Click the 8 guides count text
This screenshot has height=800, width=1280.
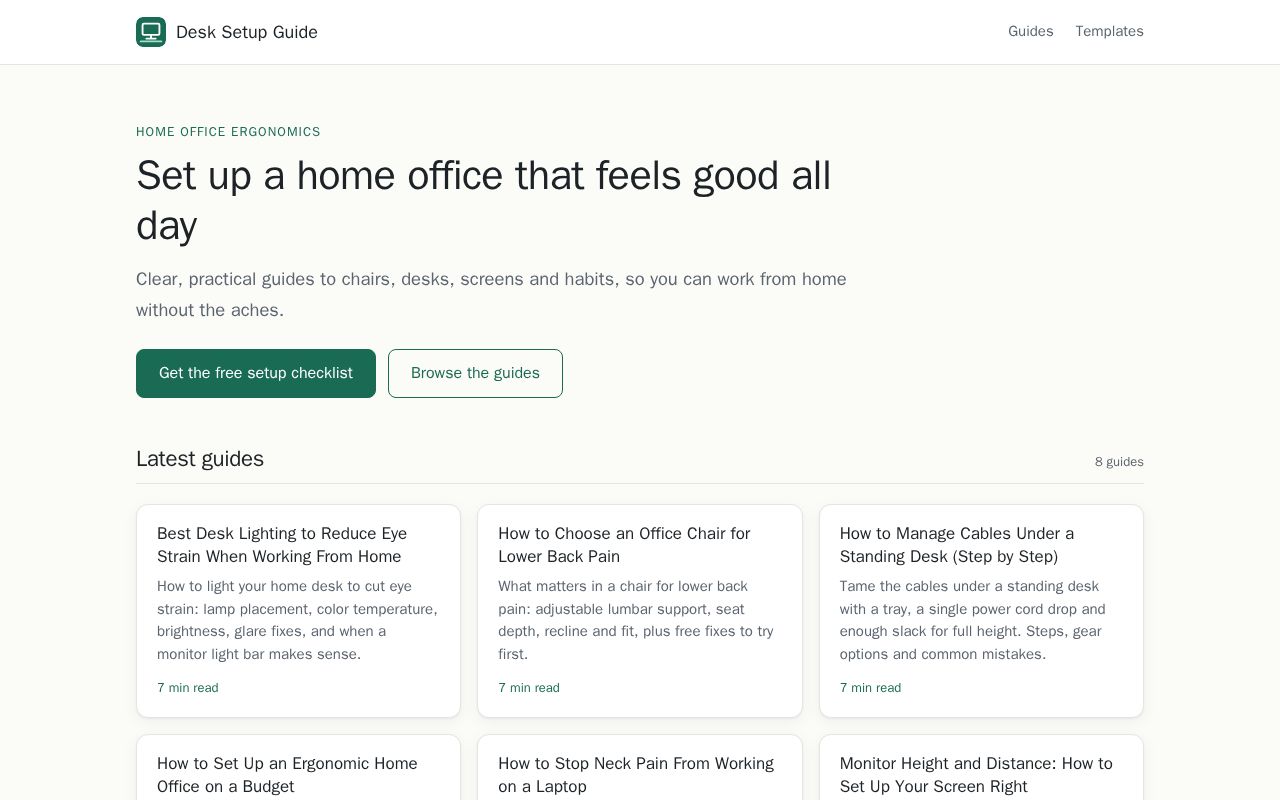(1119, 462)
